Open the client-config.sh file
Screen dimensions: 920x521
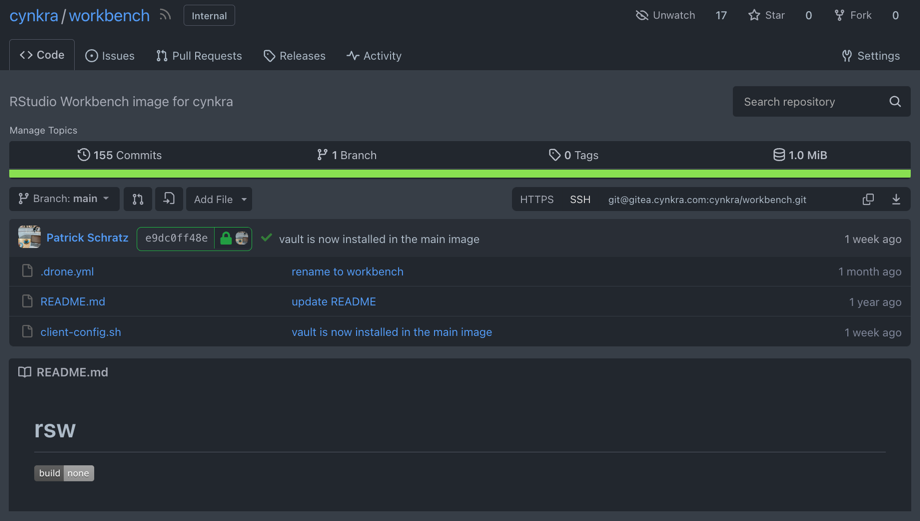(x=80, y=332)
